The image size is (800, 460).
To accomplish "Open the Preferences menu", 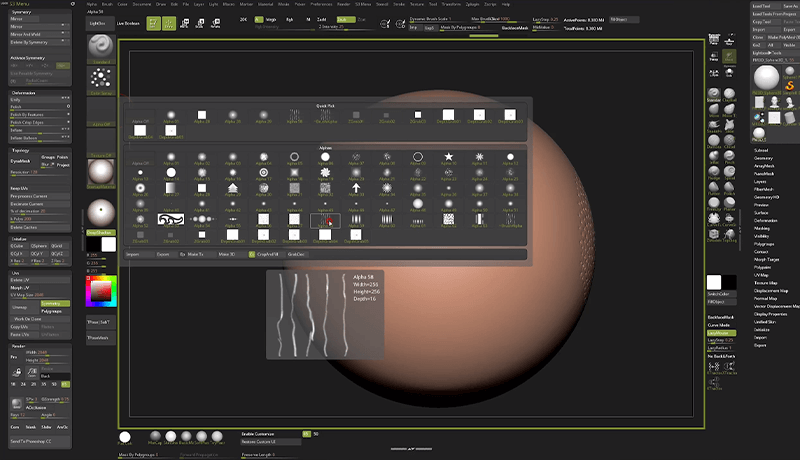I will coord(321,4).
